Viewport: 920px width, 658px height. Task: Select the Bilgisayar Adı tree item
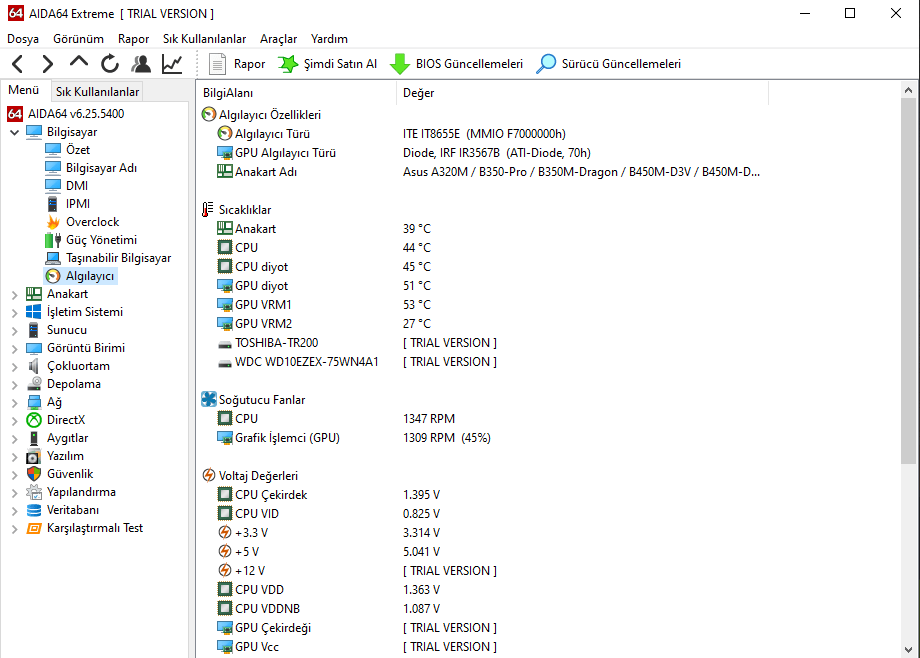(x=101, y=168)
